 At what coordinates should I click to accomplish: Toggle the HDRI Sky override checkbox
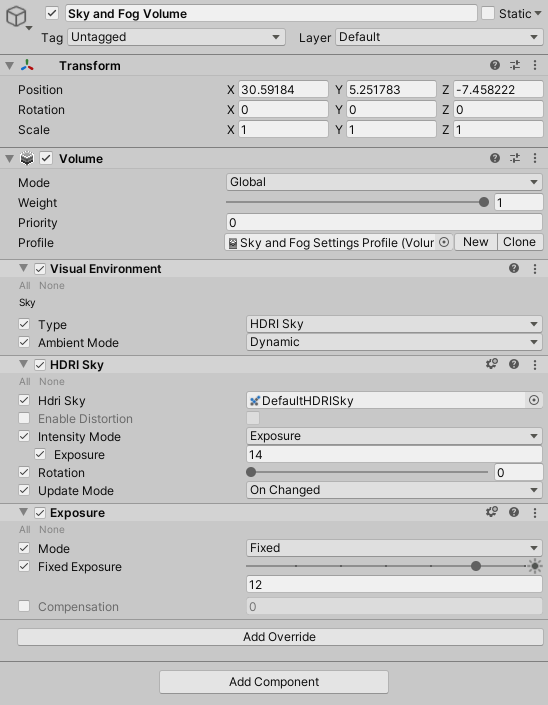pos(40,365)
